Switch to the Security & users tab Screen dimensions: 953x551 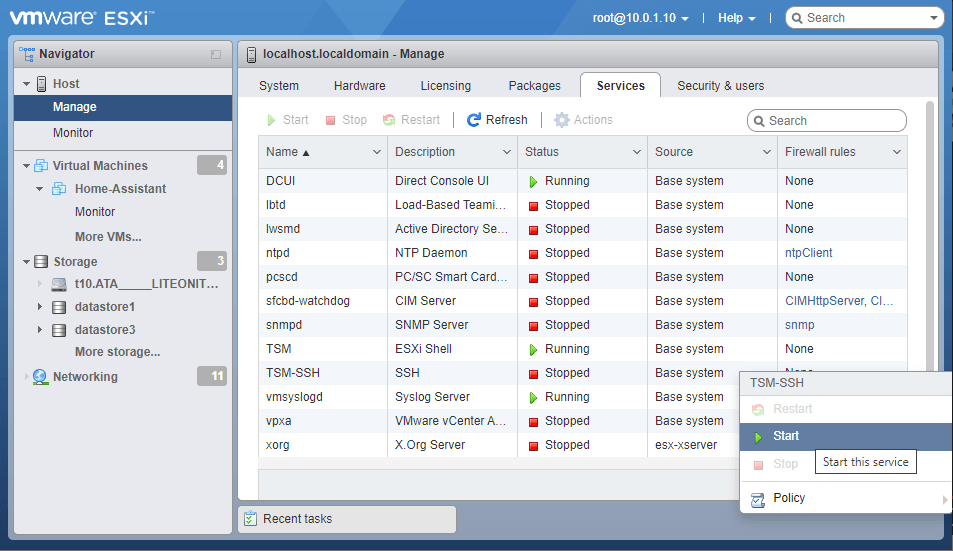(x=721, y=86)
